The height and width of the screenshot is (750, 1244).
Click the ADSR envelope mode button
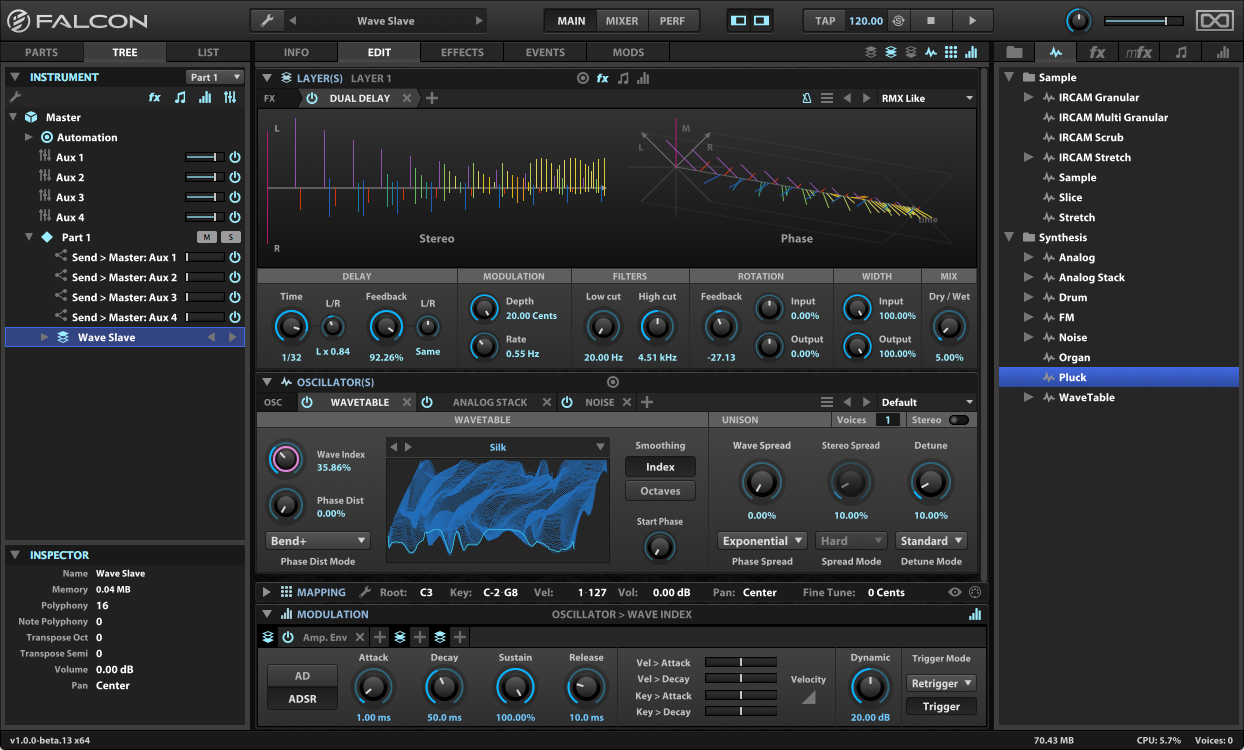[x=302, y=699]
